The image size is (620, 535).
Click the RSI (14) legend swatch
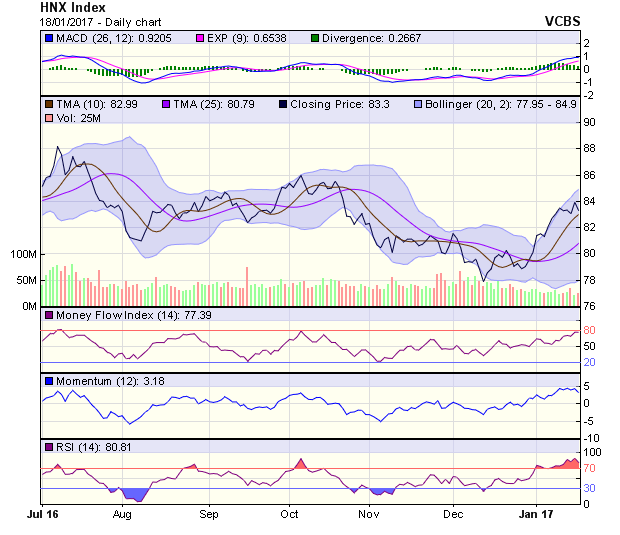click(49, 446)
